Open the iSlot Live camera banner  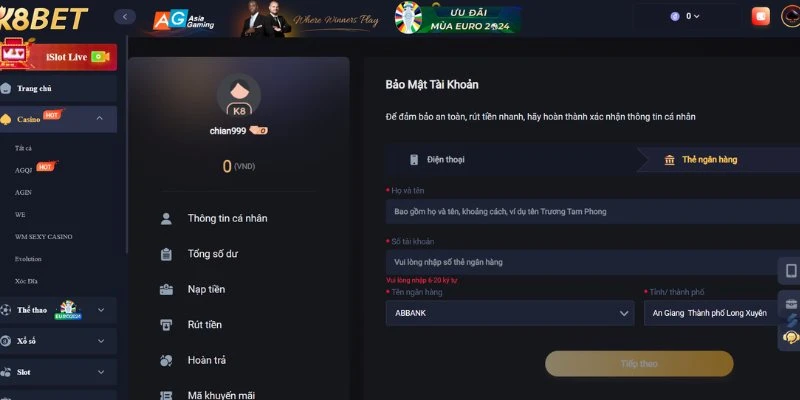click(x=59, y=57)
